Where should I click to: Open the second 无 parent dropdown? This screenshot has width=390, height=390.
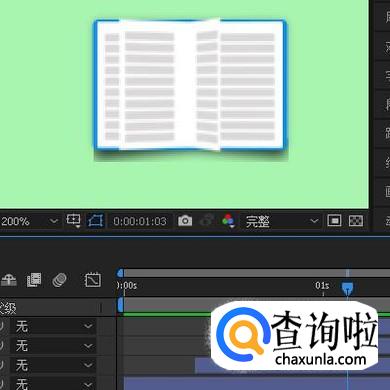coord(53,346)
